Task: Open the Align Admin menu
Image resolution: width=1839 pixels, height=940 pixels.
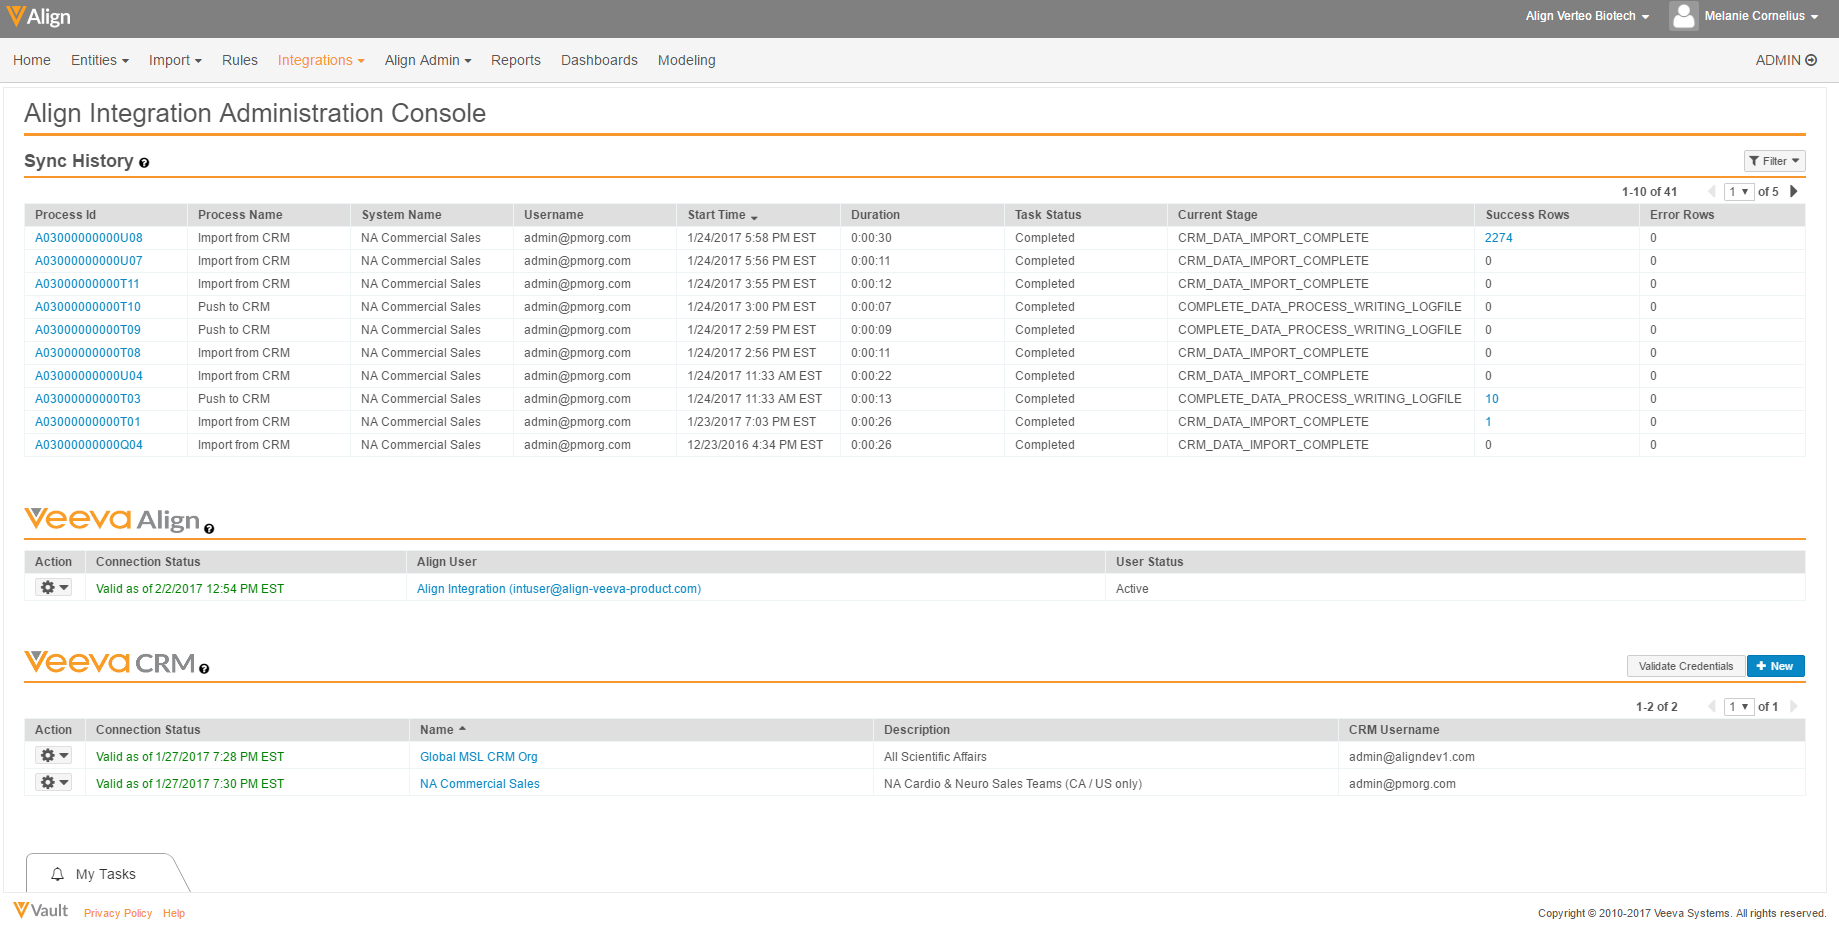Action: tap(427, 60)
